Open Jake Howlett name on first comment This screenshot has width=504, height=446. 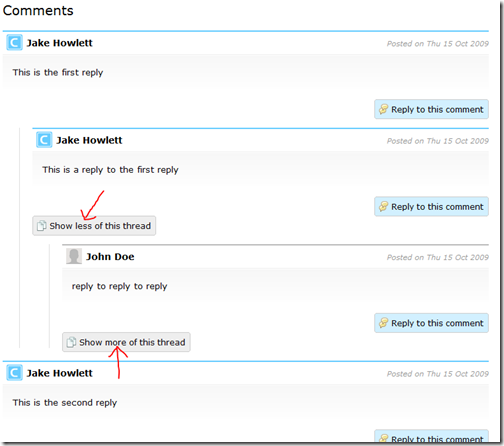(60, 43)
